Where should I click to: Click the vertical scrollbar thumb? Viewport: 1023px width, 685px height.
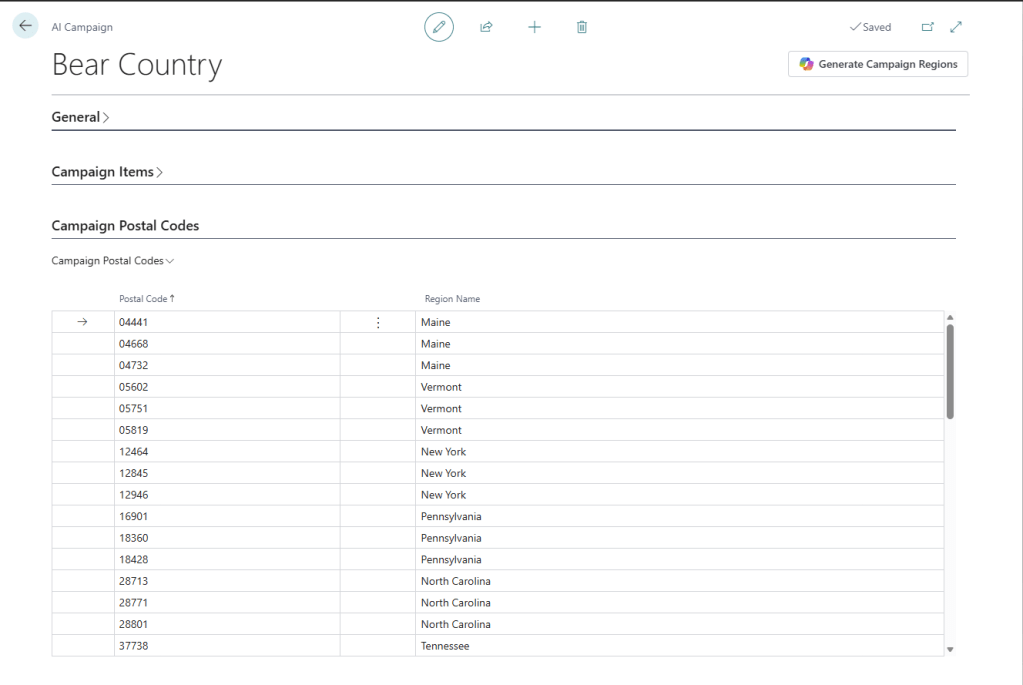[x=950, y=370]
